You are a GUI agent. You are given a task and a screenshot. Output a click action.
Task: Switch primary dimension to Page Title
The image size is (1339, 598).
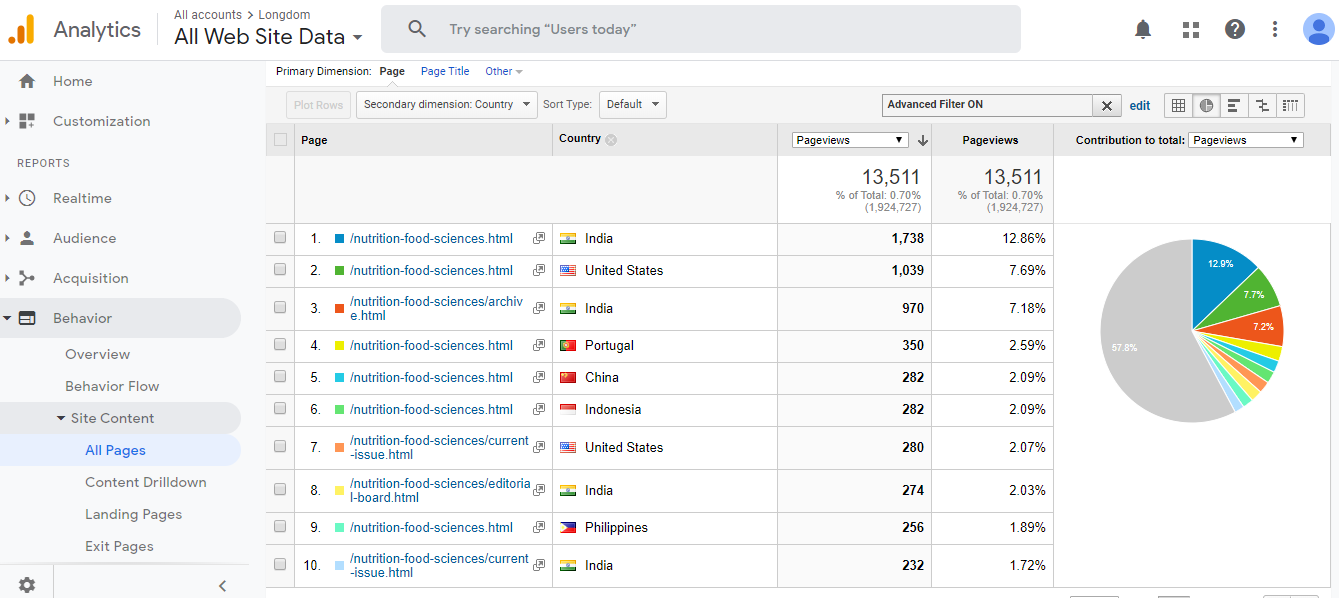tap(445, 72)
